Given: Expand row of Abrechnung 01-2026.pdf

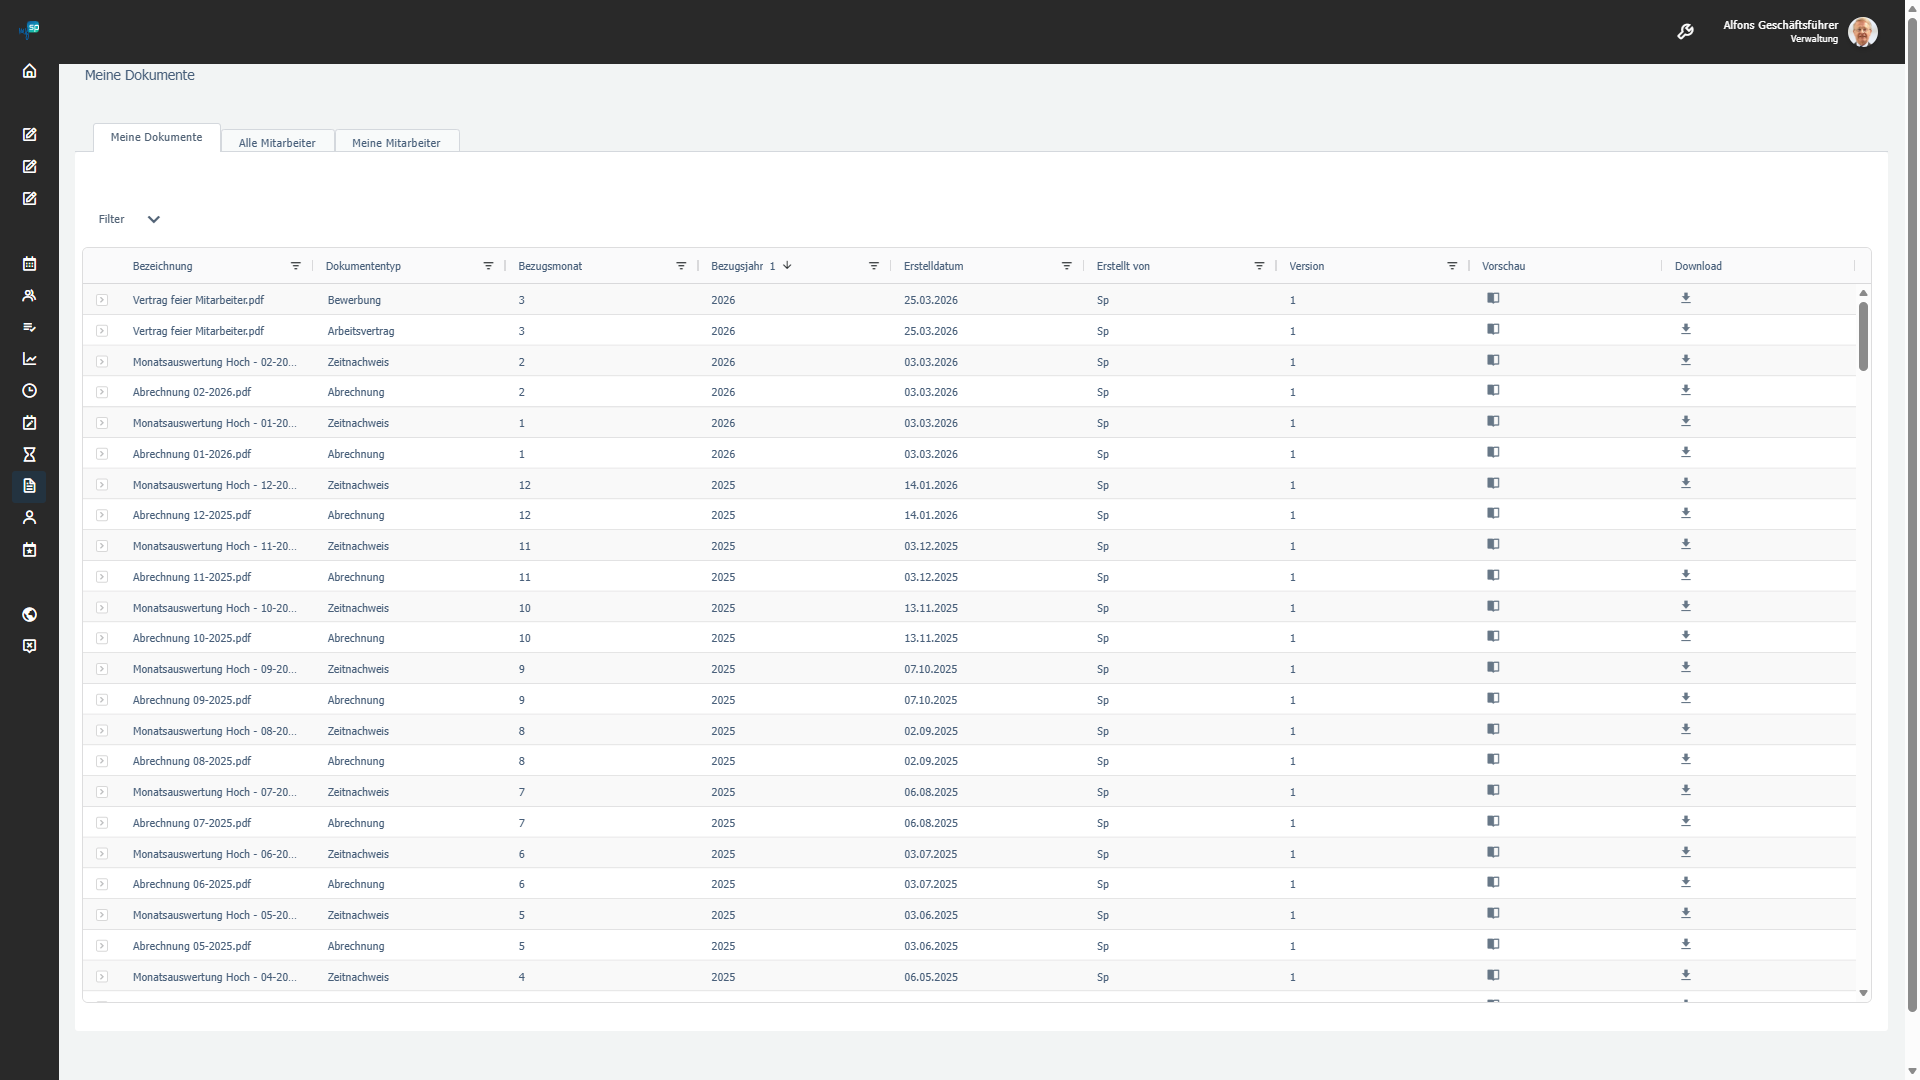Looking at the screenshot, I should (102, 454).
